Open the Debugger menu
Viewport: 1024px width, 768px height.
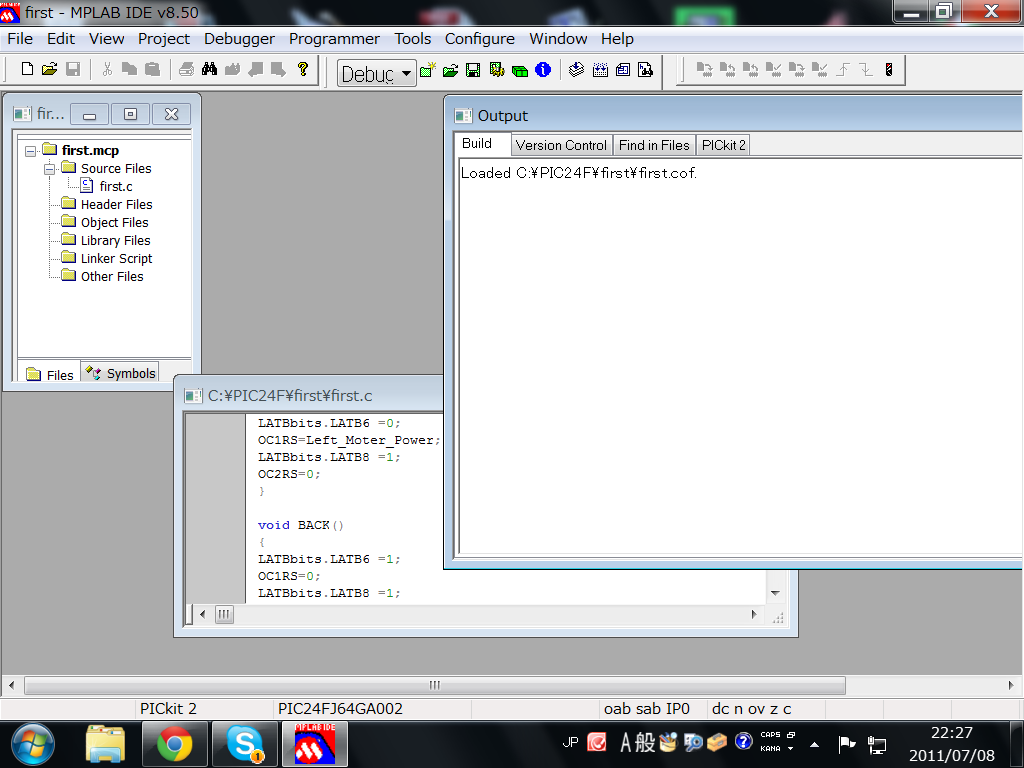tap(239, 39)
